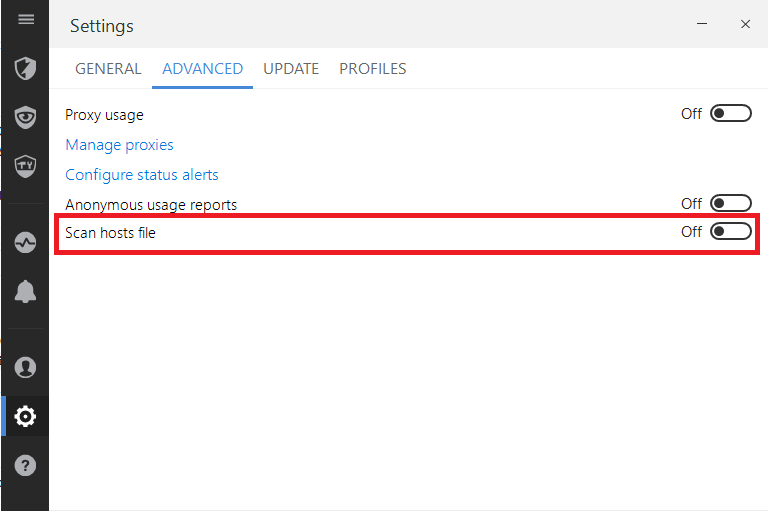Click the Manage proxies link
The width and height of the screenshot is (768, 511).
pyautogui.click(x=119, y=145)
